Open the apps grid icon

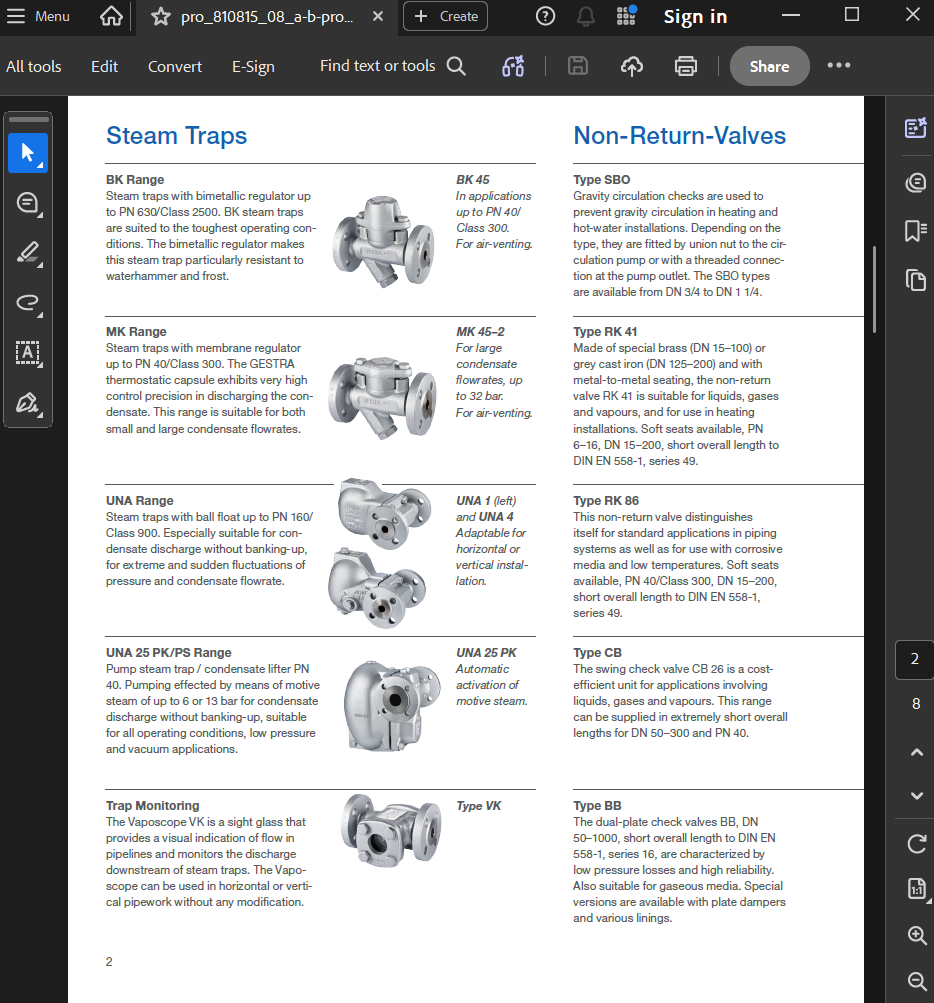point(626,15)
